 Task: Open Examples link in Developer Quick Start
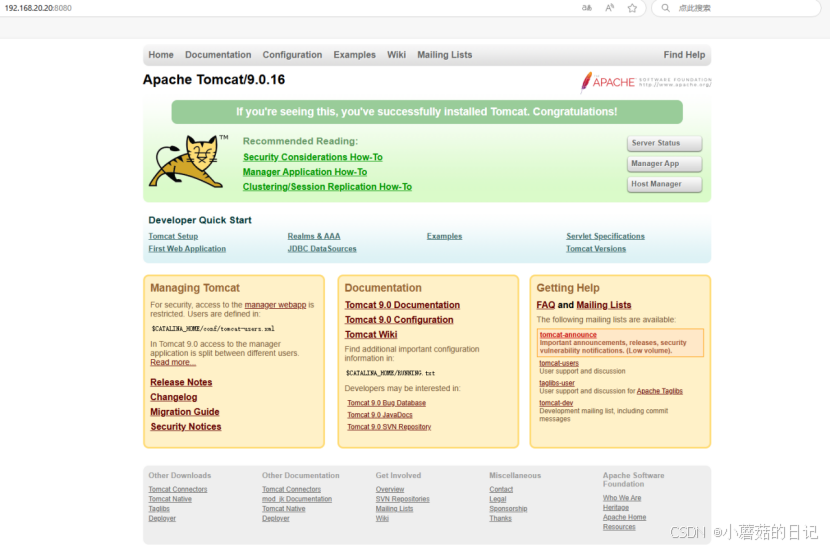click(x=445, y=236)
